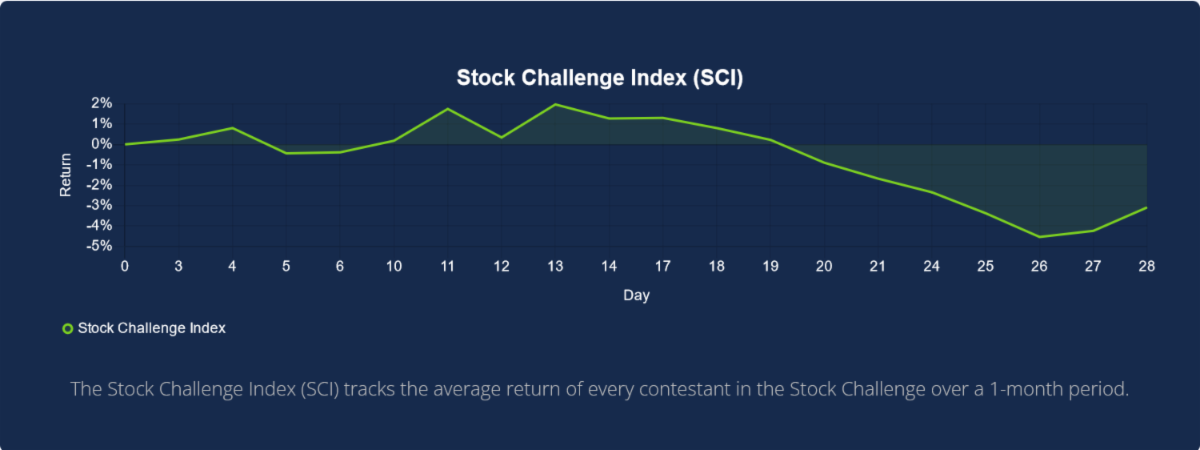Click the final data point at day 28
The width and height of the screenshot is (1200, 450).
tap(1146, 208)
